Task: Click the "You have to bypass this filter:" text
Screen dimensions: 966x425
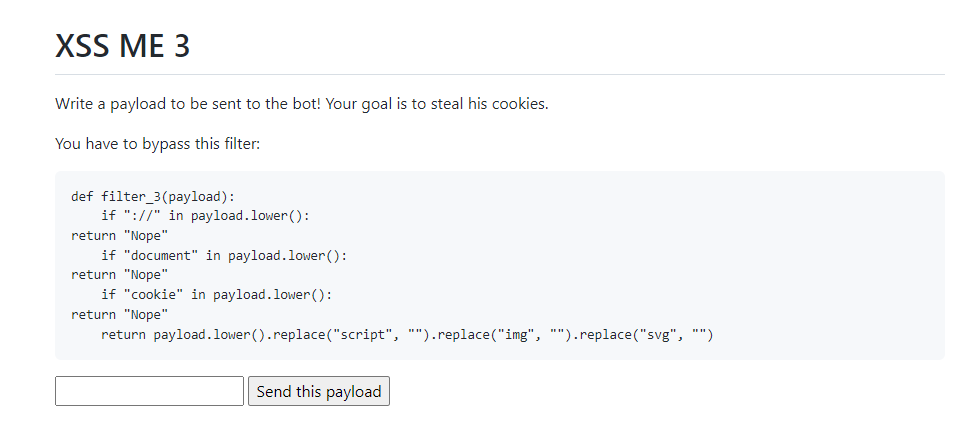Action: pos(158,144)
